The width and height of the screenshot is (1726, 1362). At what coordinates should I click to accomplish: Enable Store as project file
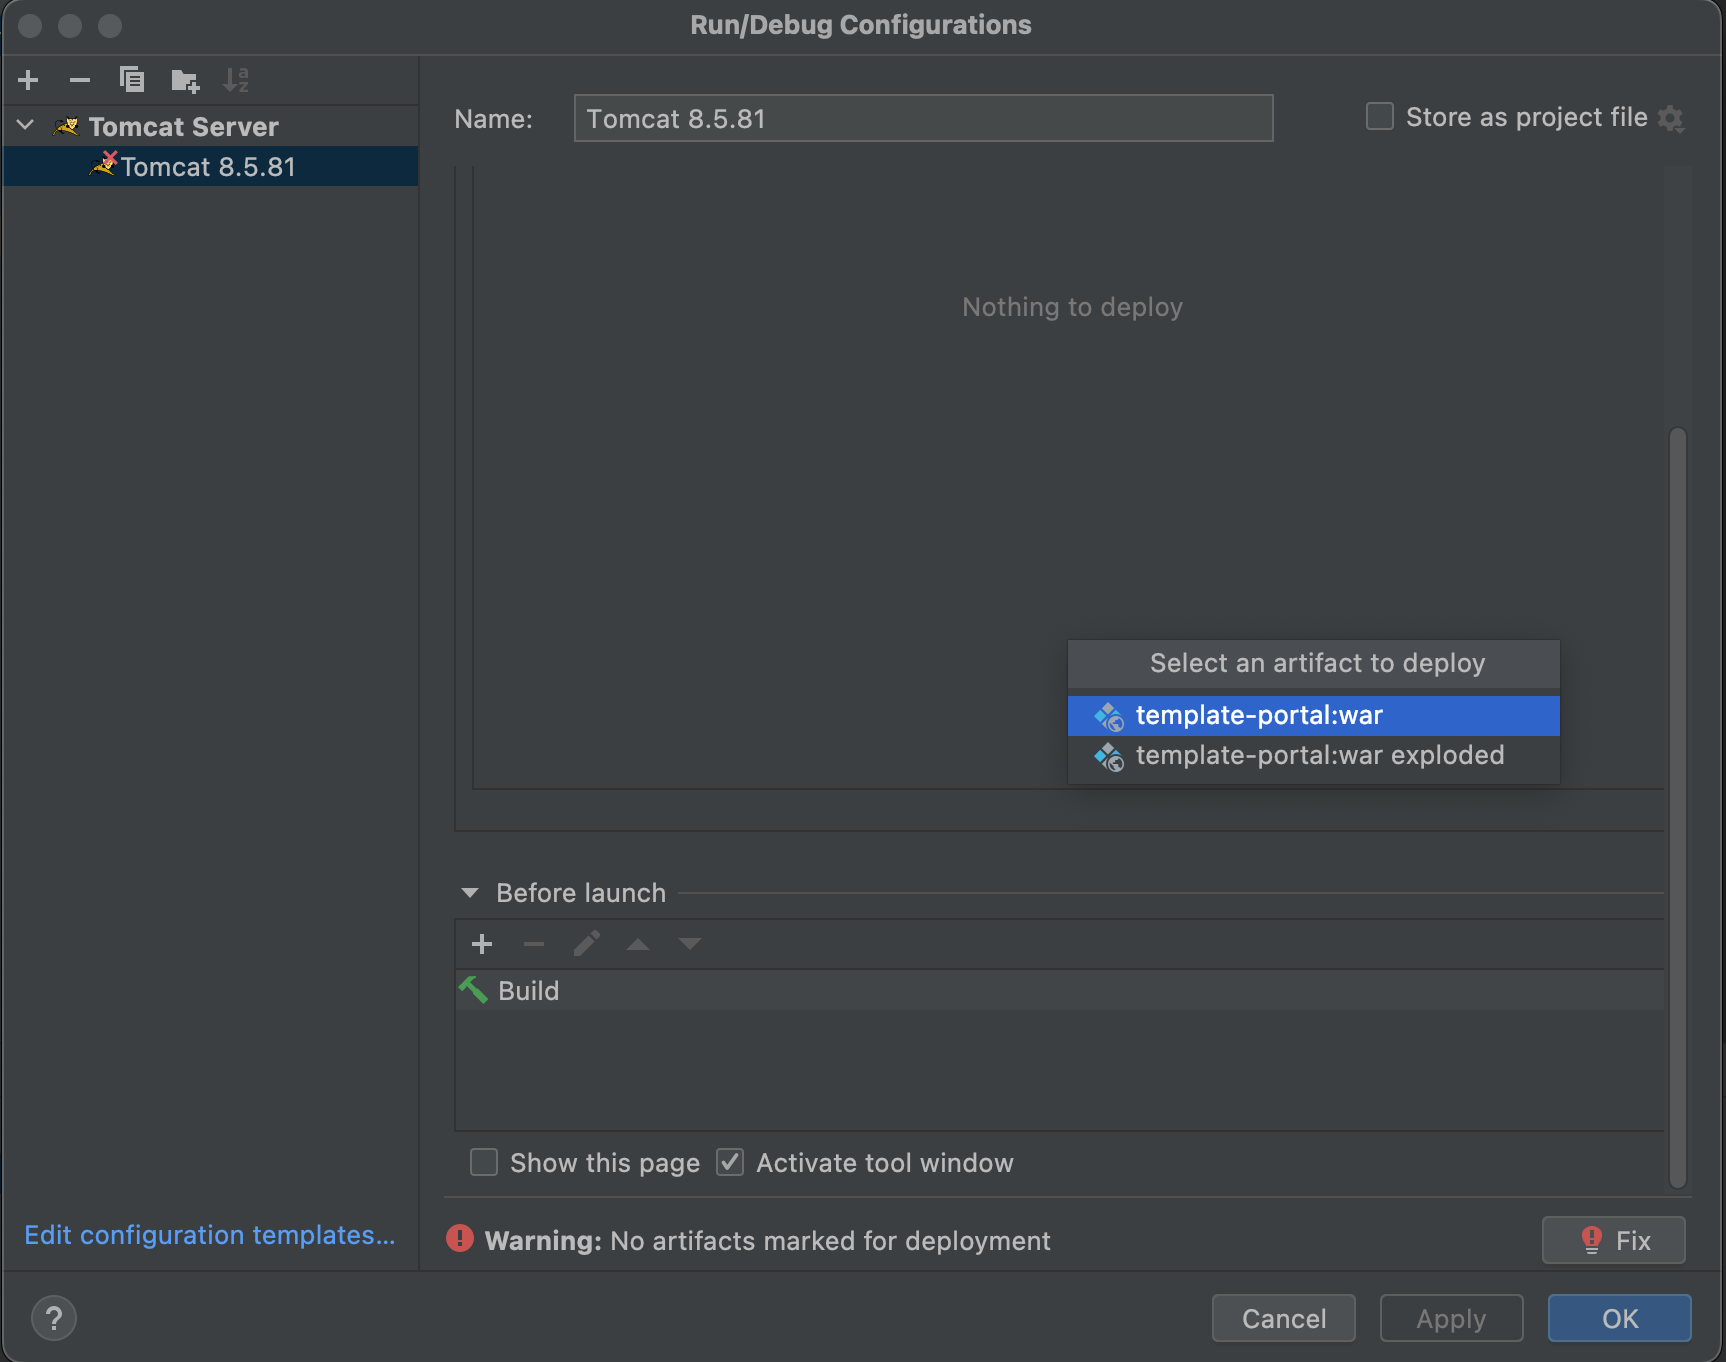pos(1380,117)
